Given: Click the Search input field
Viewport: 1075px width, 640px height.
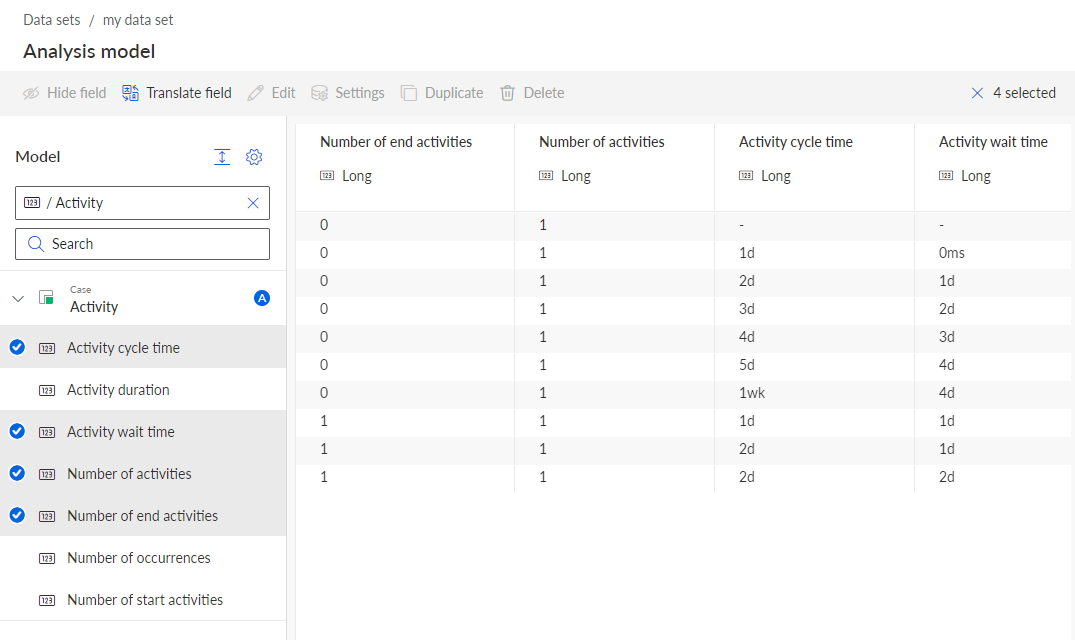Looking at the screenshot, I should point(143,244).
